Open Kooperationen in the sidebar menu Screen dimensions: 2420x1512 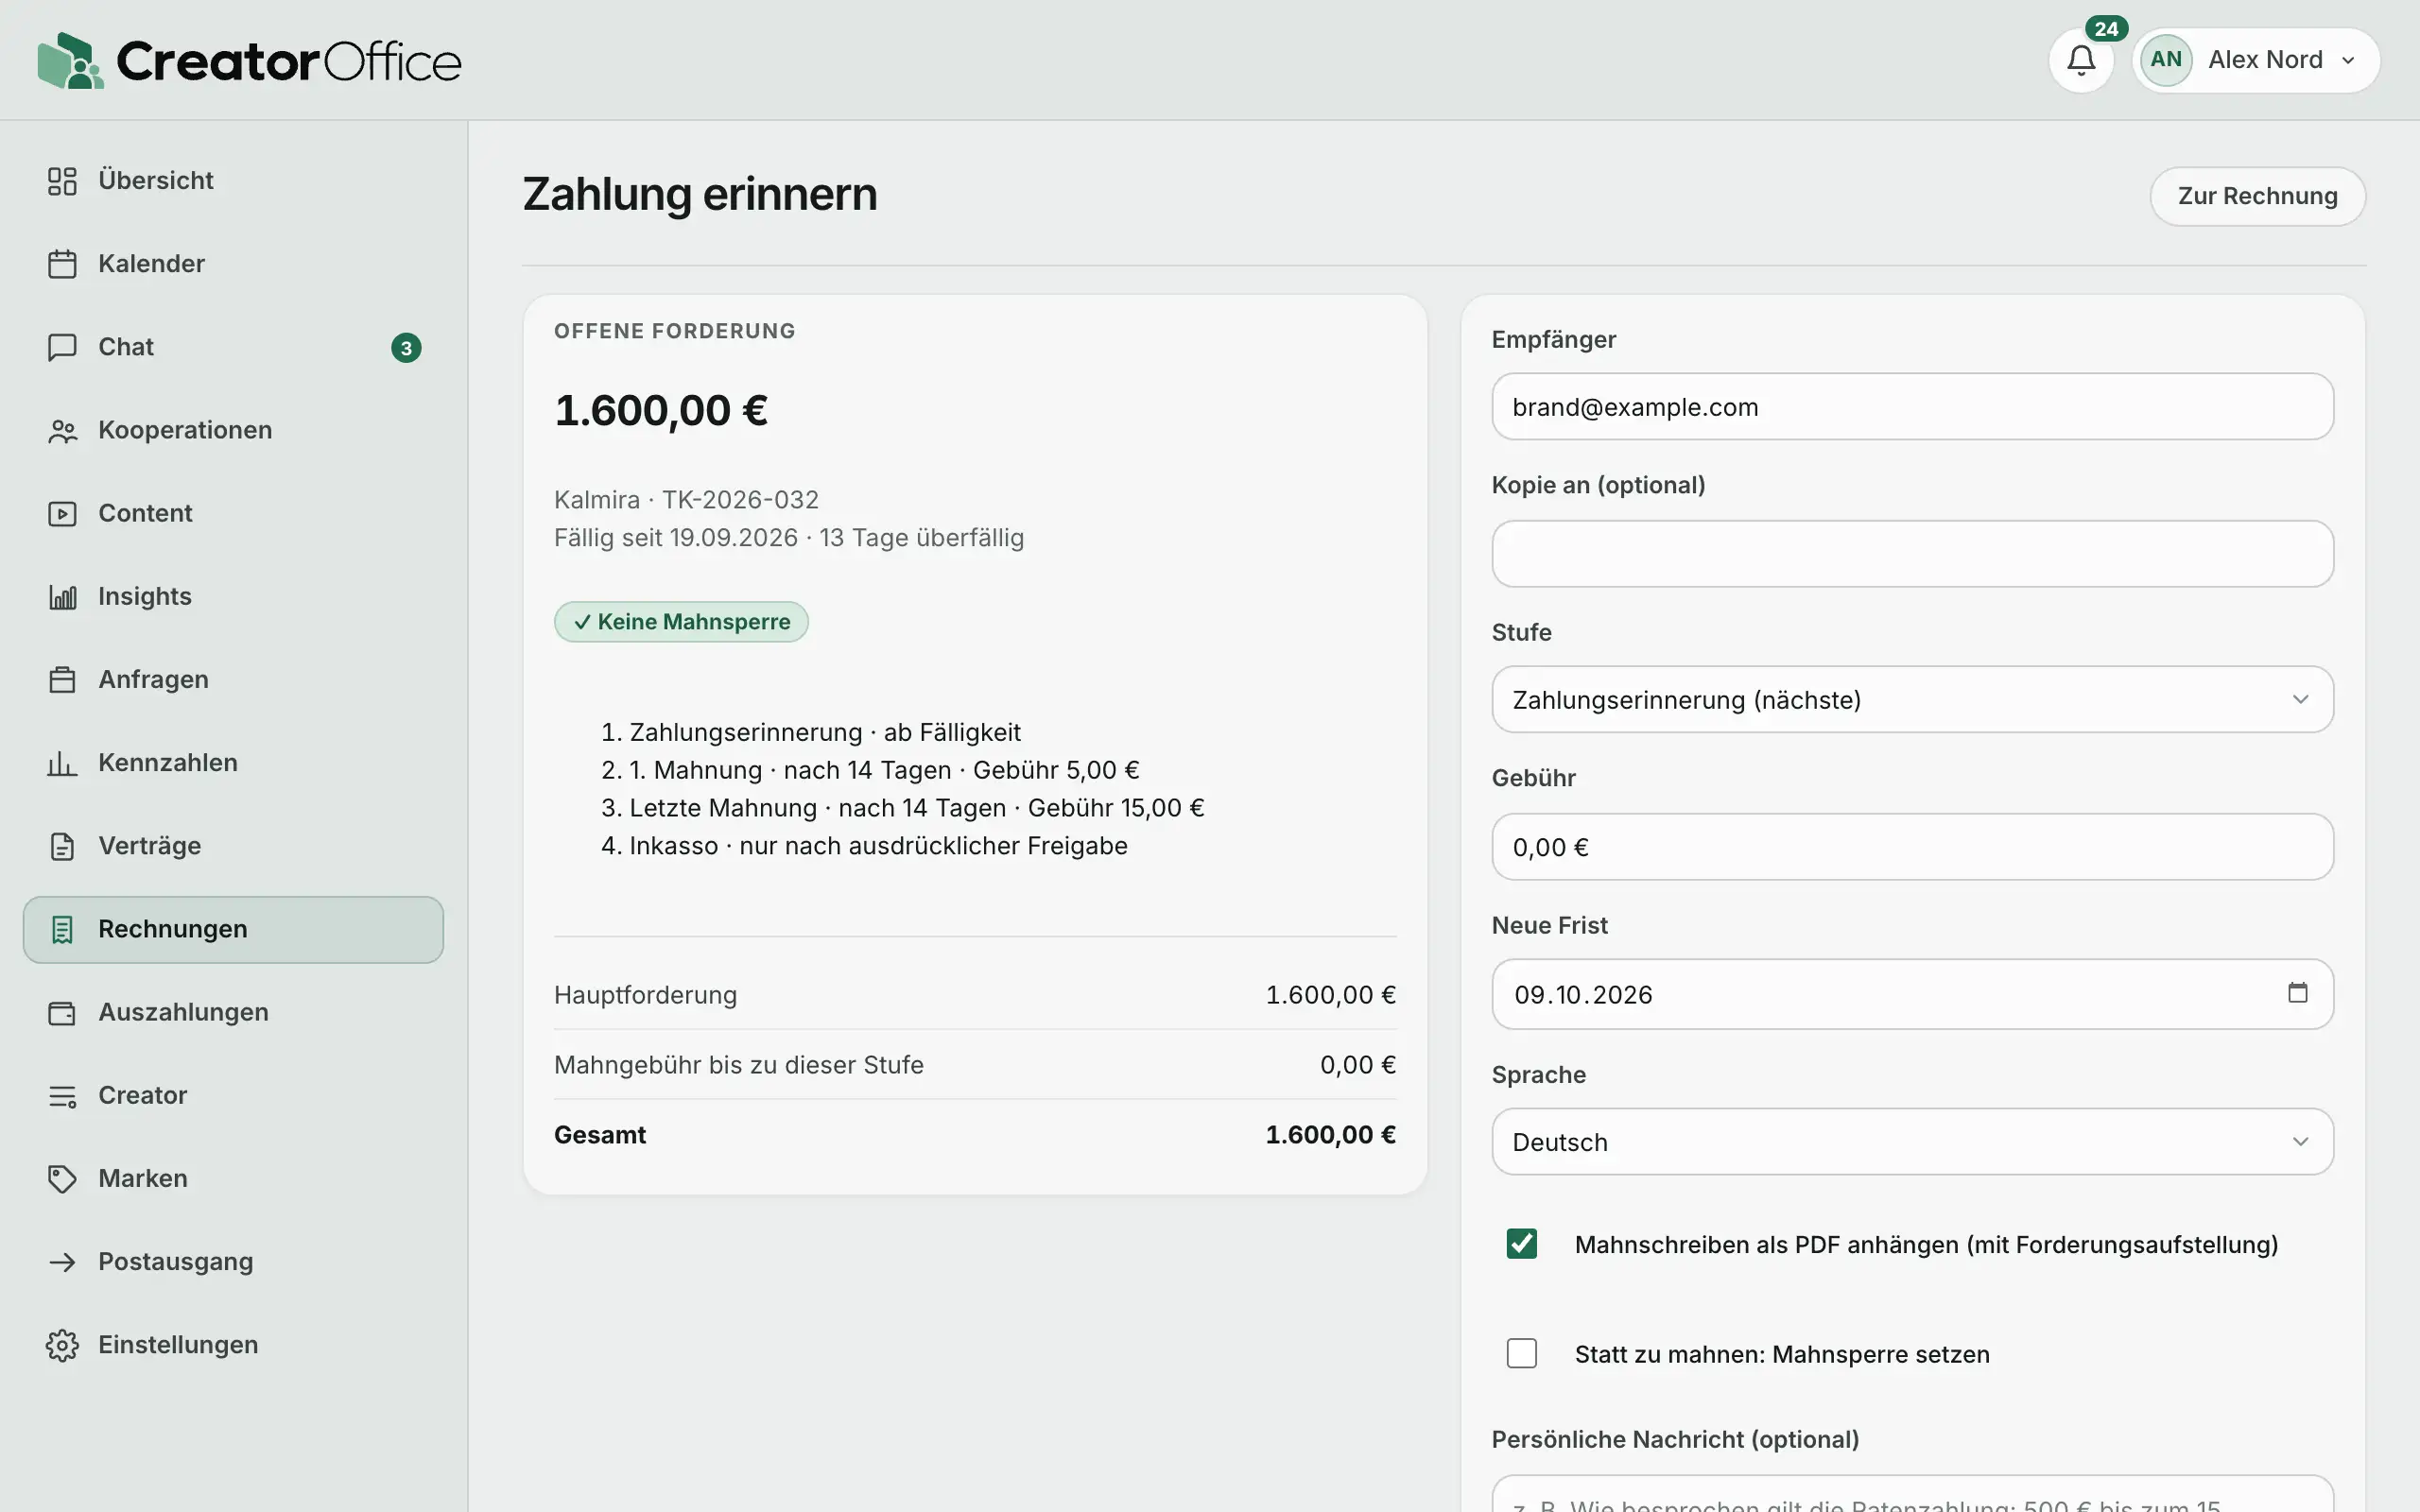233,430
